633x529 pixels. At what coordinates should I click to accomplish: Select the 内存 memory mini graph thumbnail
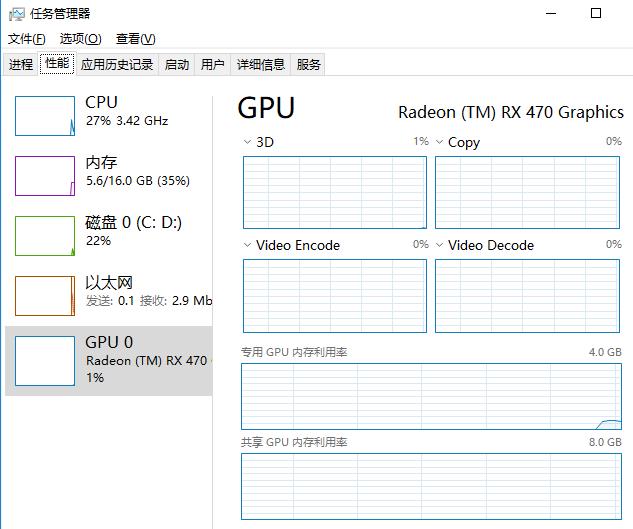tap(45, 176)
